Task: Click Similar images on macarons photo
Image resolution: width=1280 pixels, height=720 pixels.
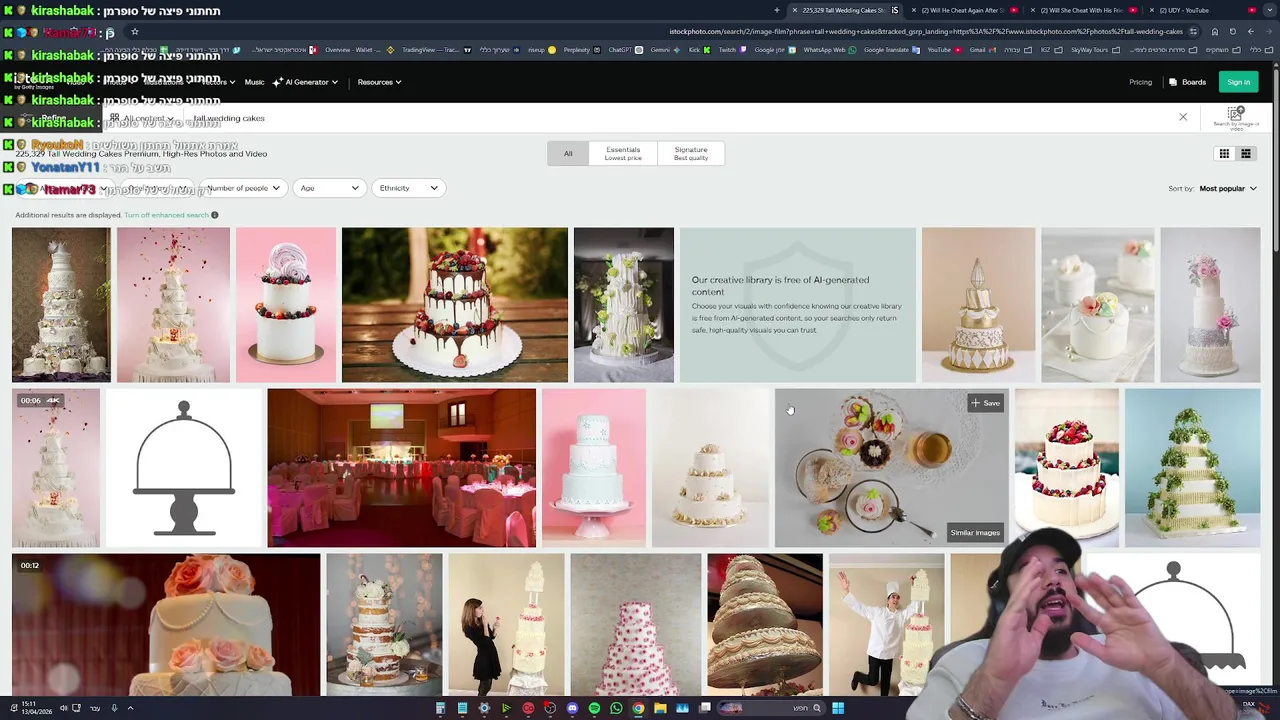Action: pyautogui.click(x=975, y=533)
